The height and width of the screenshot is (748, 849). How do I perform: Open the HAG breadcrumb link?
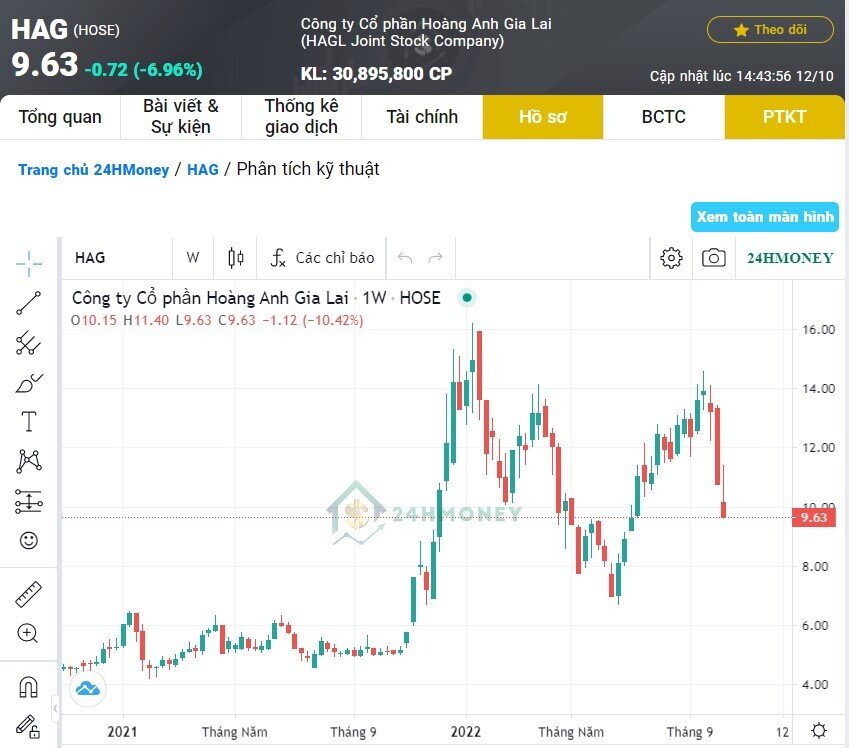click(203, 170)
